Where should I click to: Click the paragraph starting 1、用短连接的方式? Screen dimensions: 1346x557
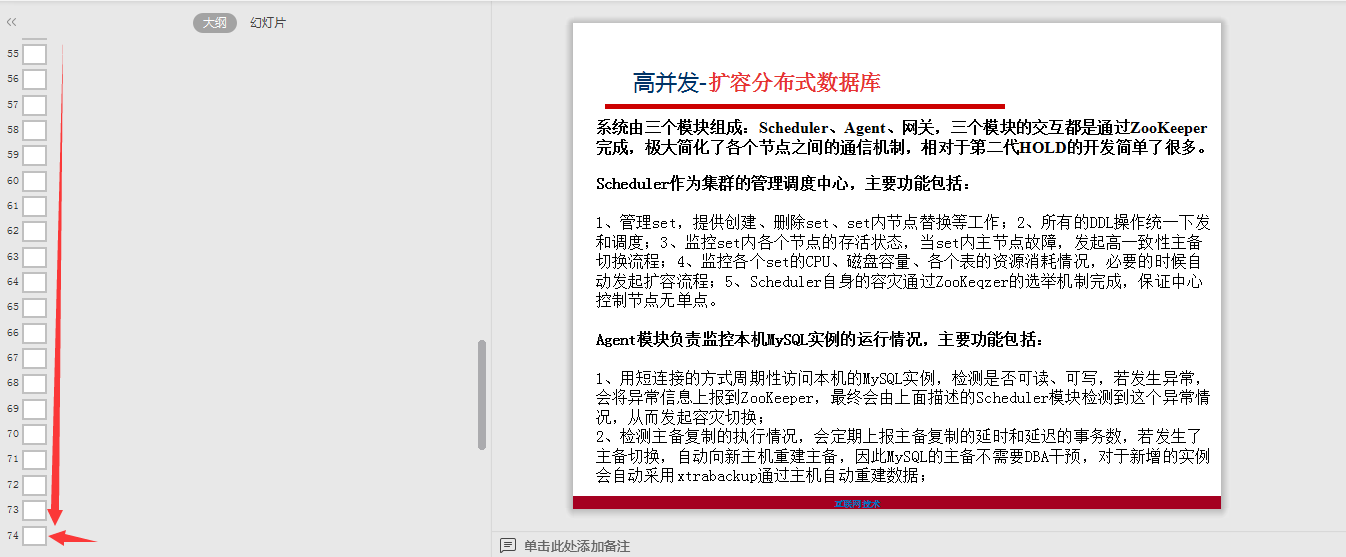903,397
